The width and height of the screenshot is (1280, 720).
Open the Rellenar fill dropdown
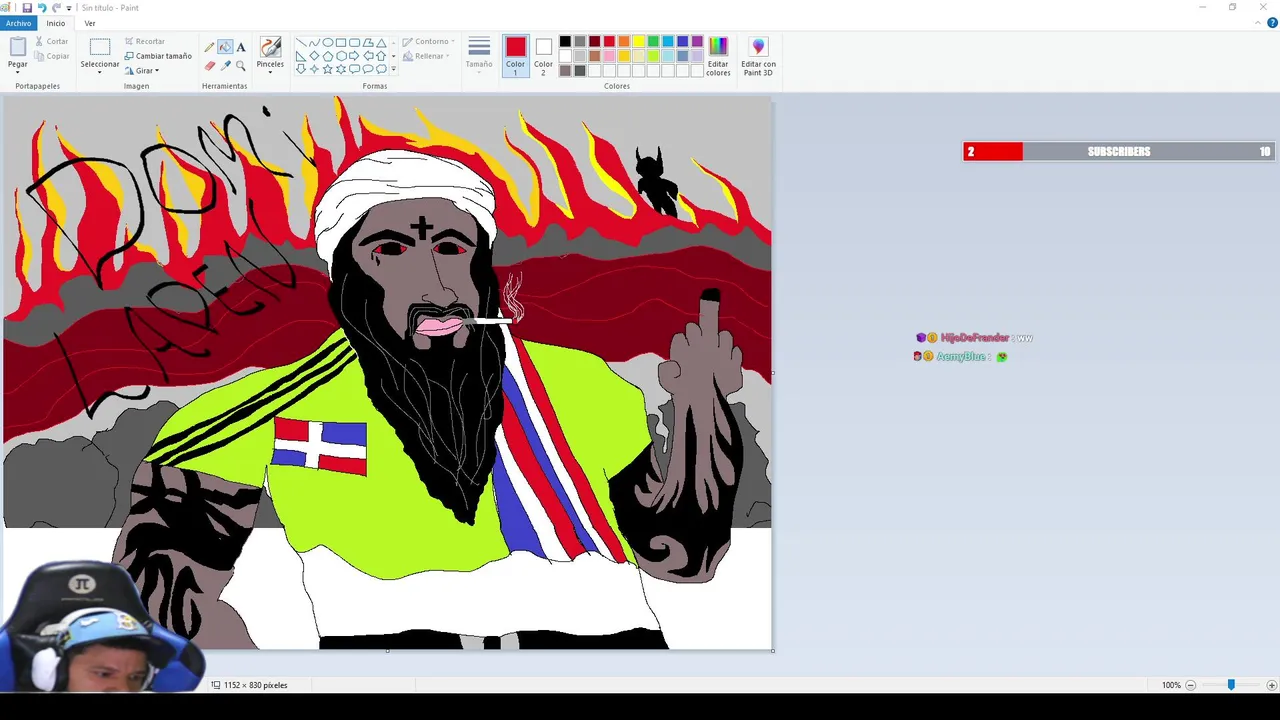tap(427, 56)
